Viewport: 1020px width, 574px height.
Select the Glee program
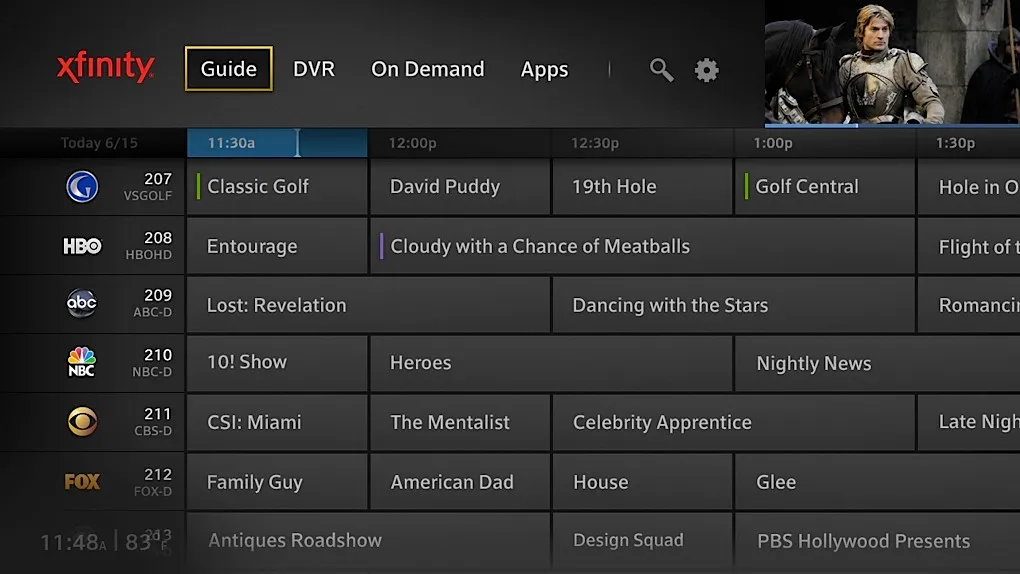(x=878, y=482)
